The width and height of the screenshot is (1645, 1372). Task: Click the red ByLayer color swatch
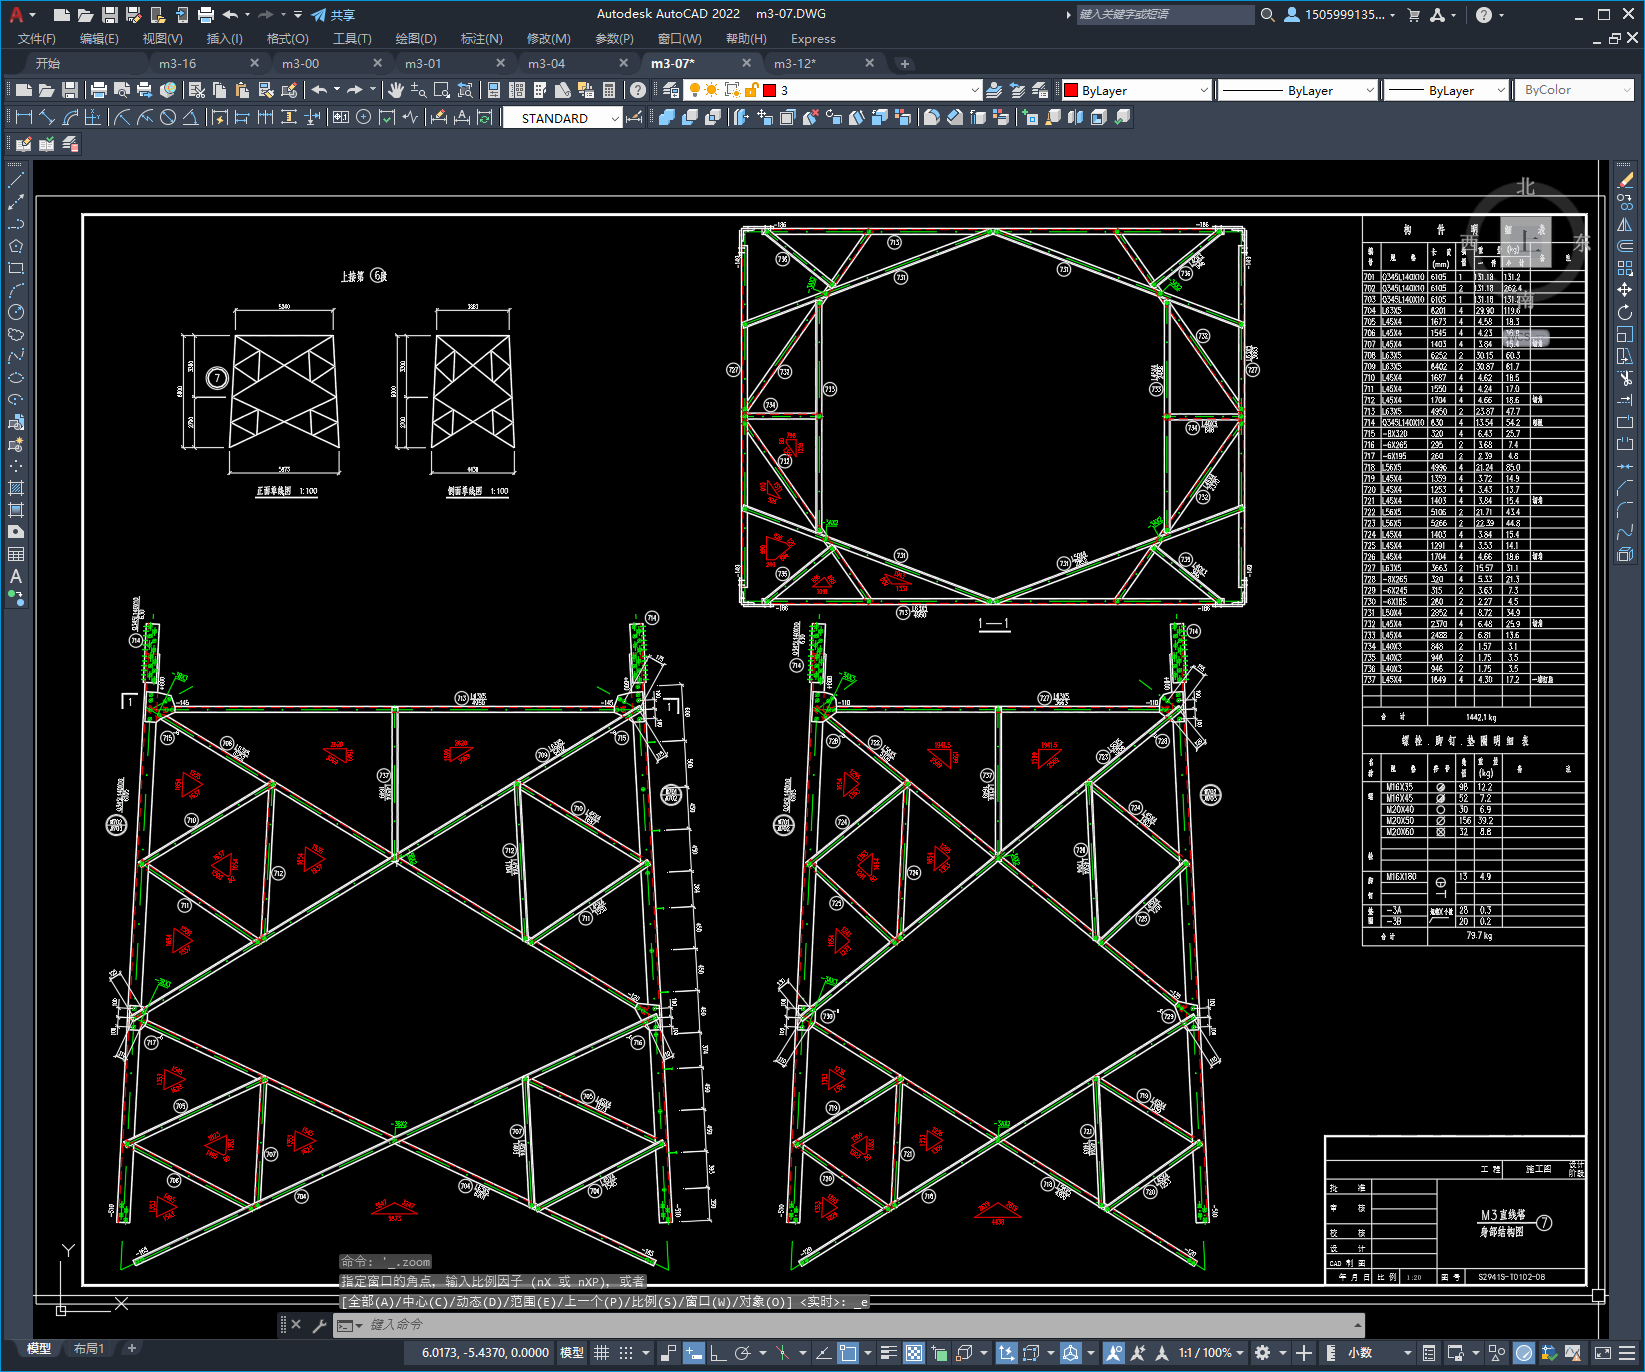(x=1071, y=90)
